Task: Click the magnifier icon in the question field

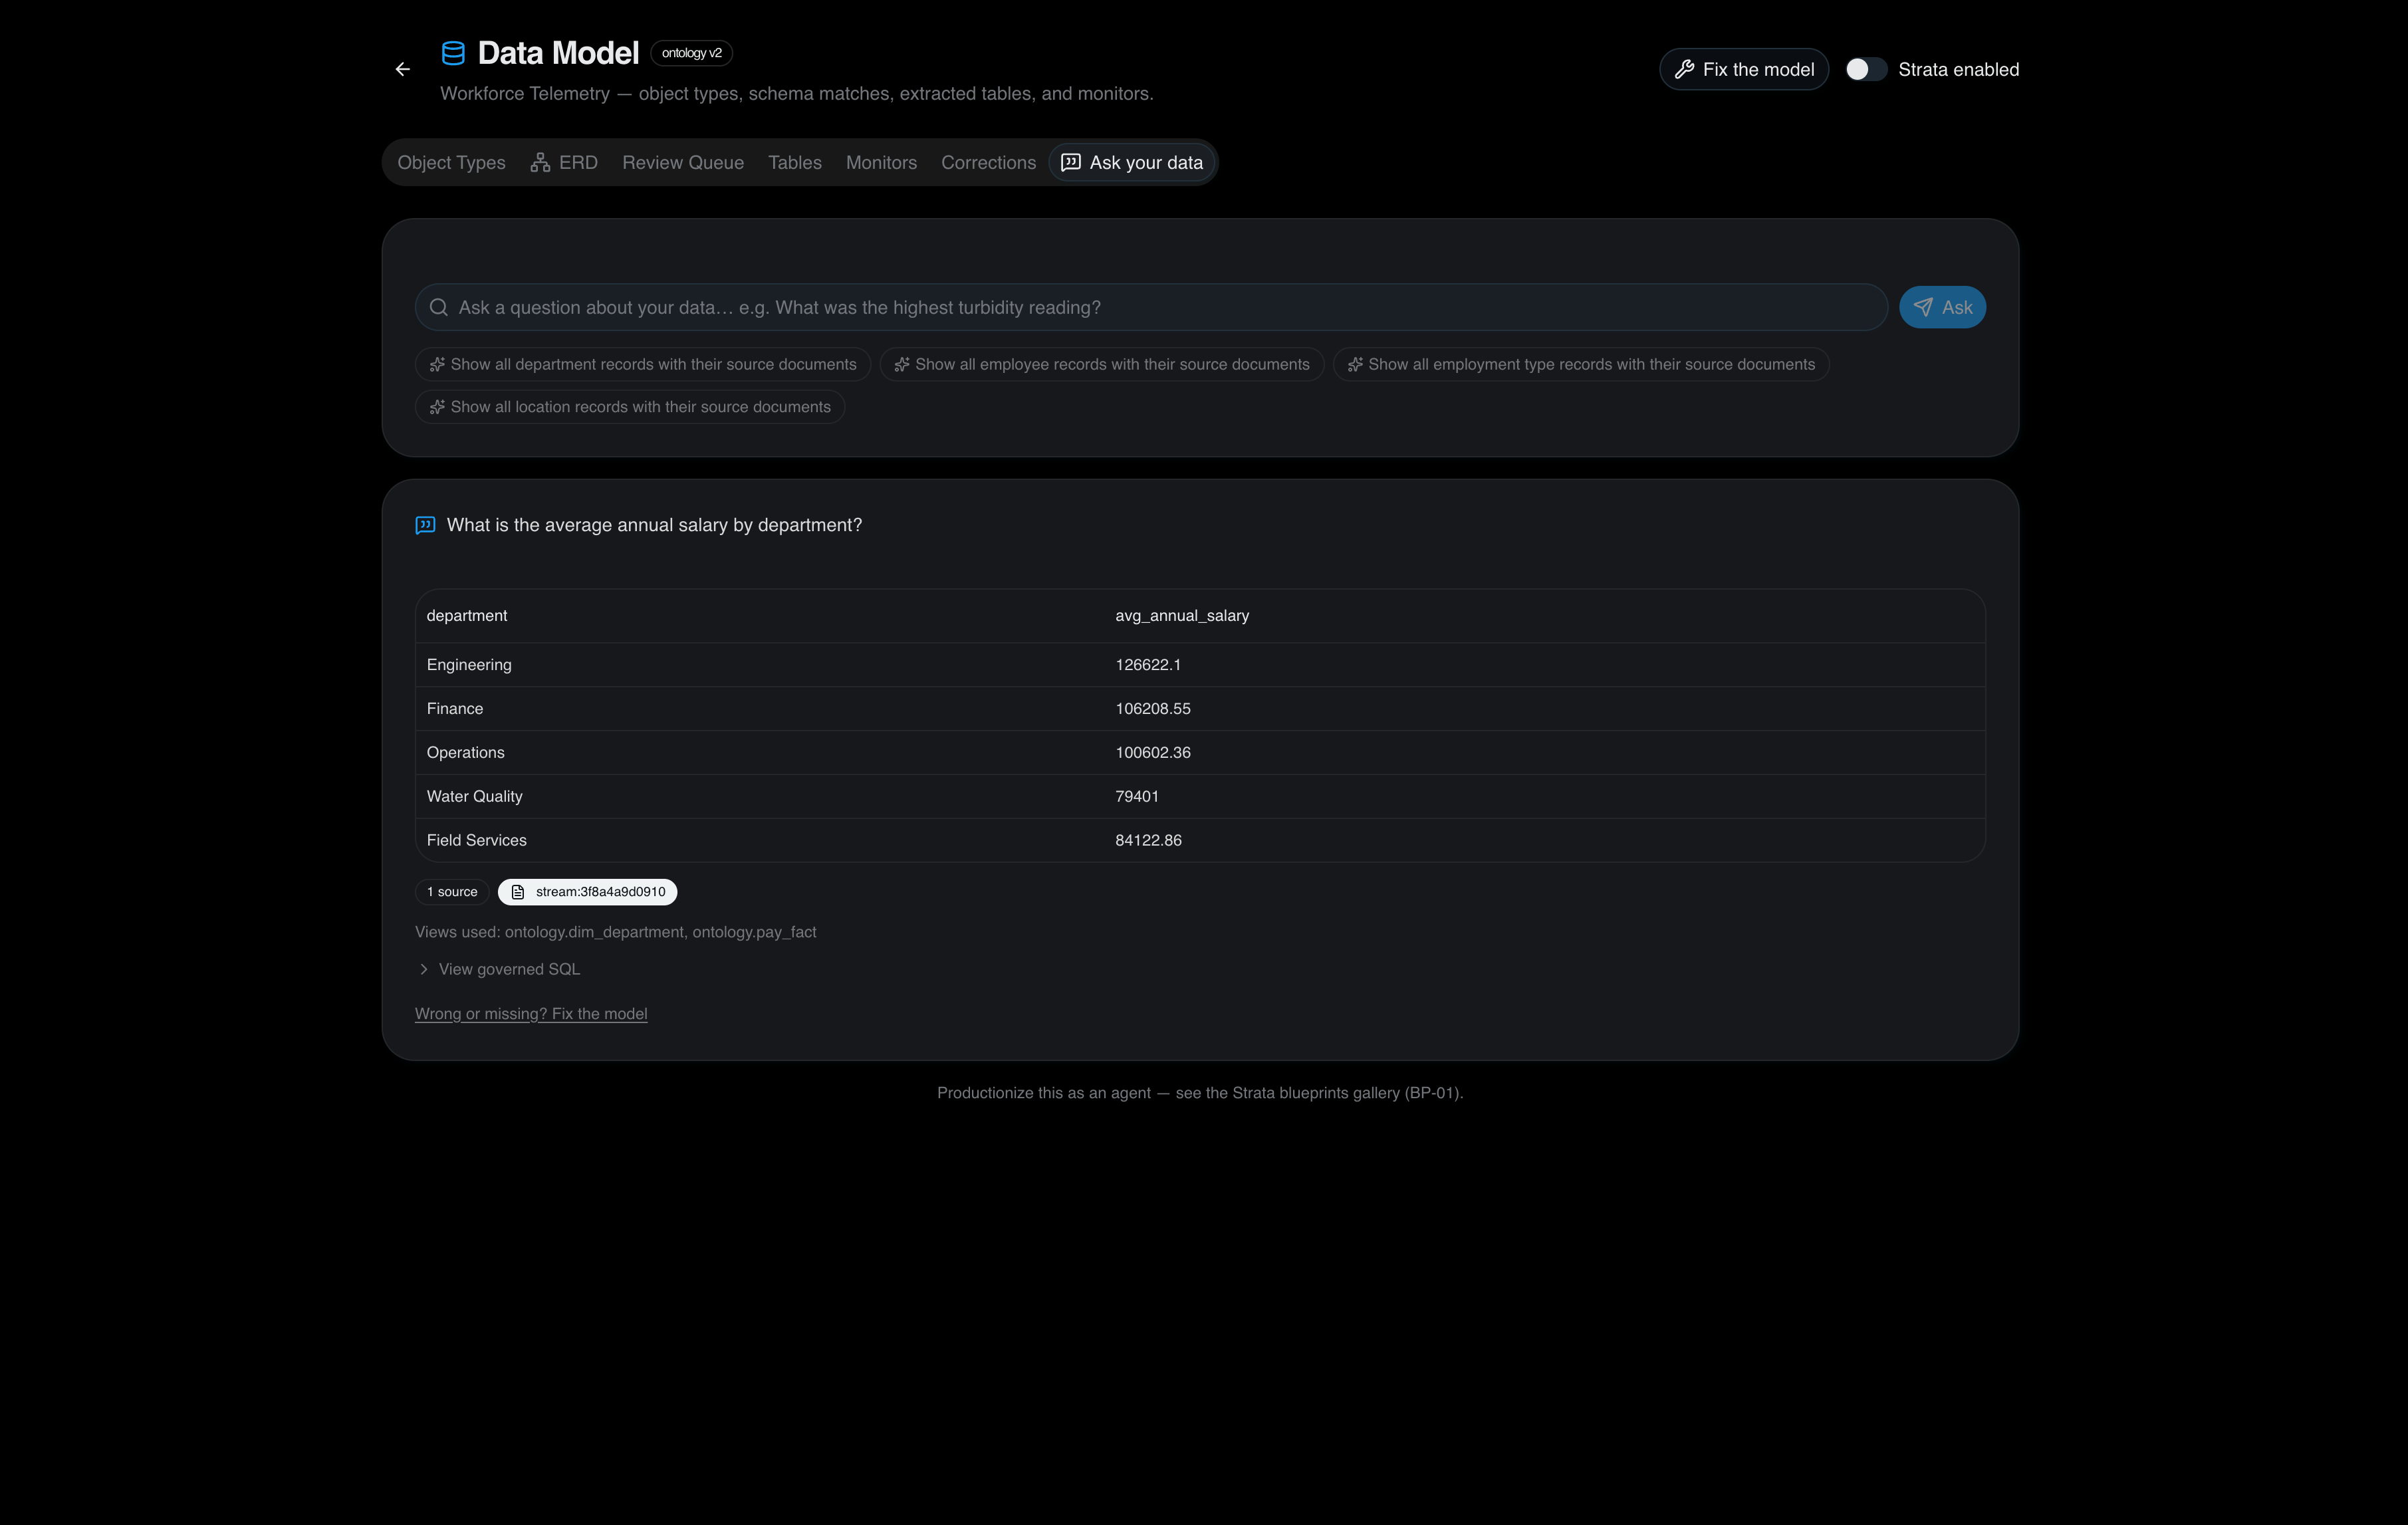Action: pyautogui.click(x=438, y=307)
